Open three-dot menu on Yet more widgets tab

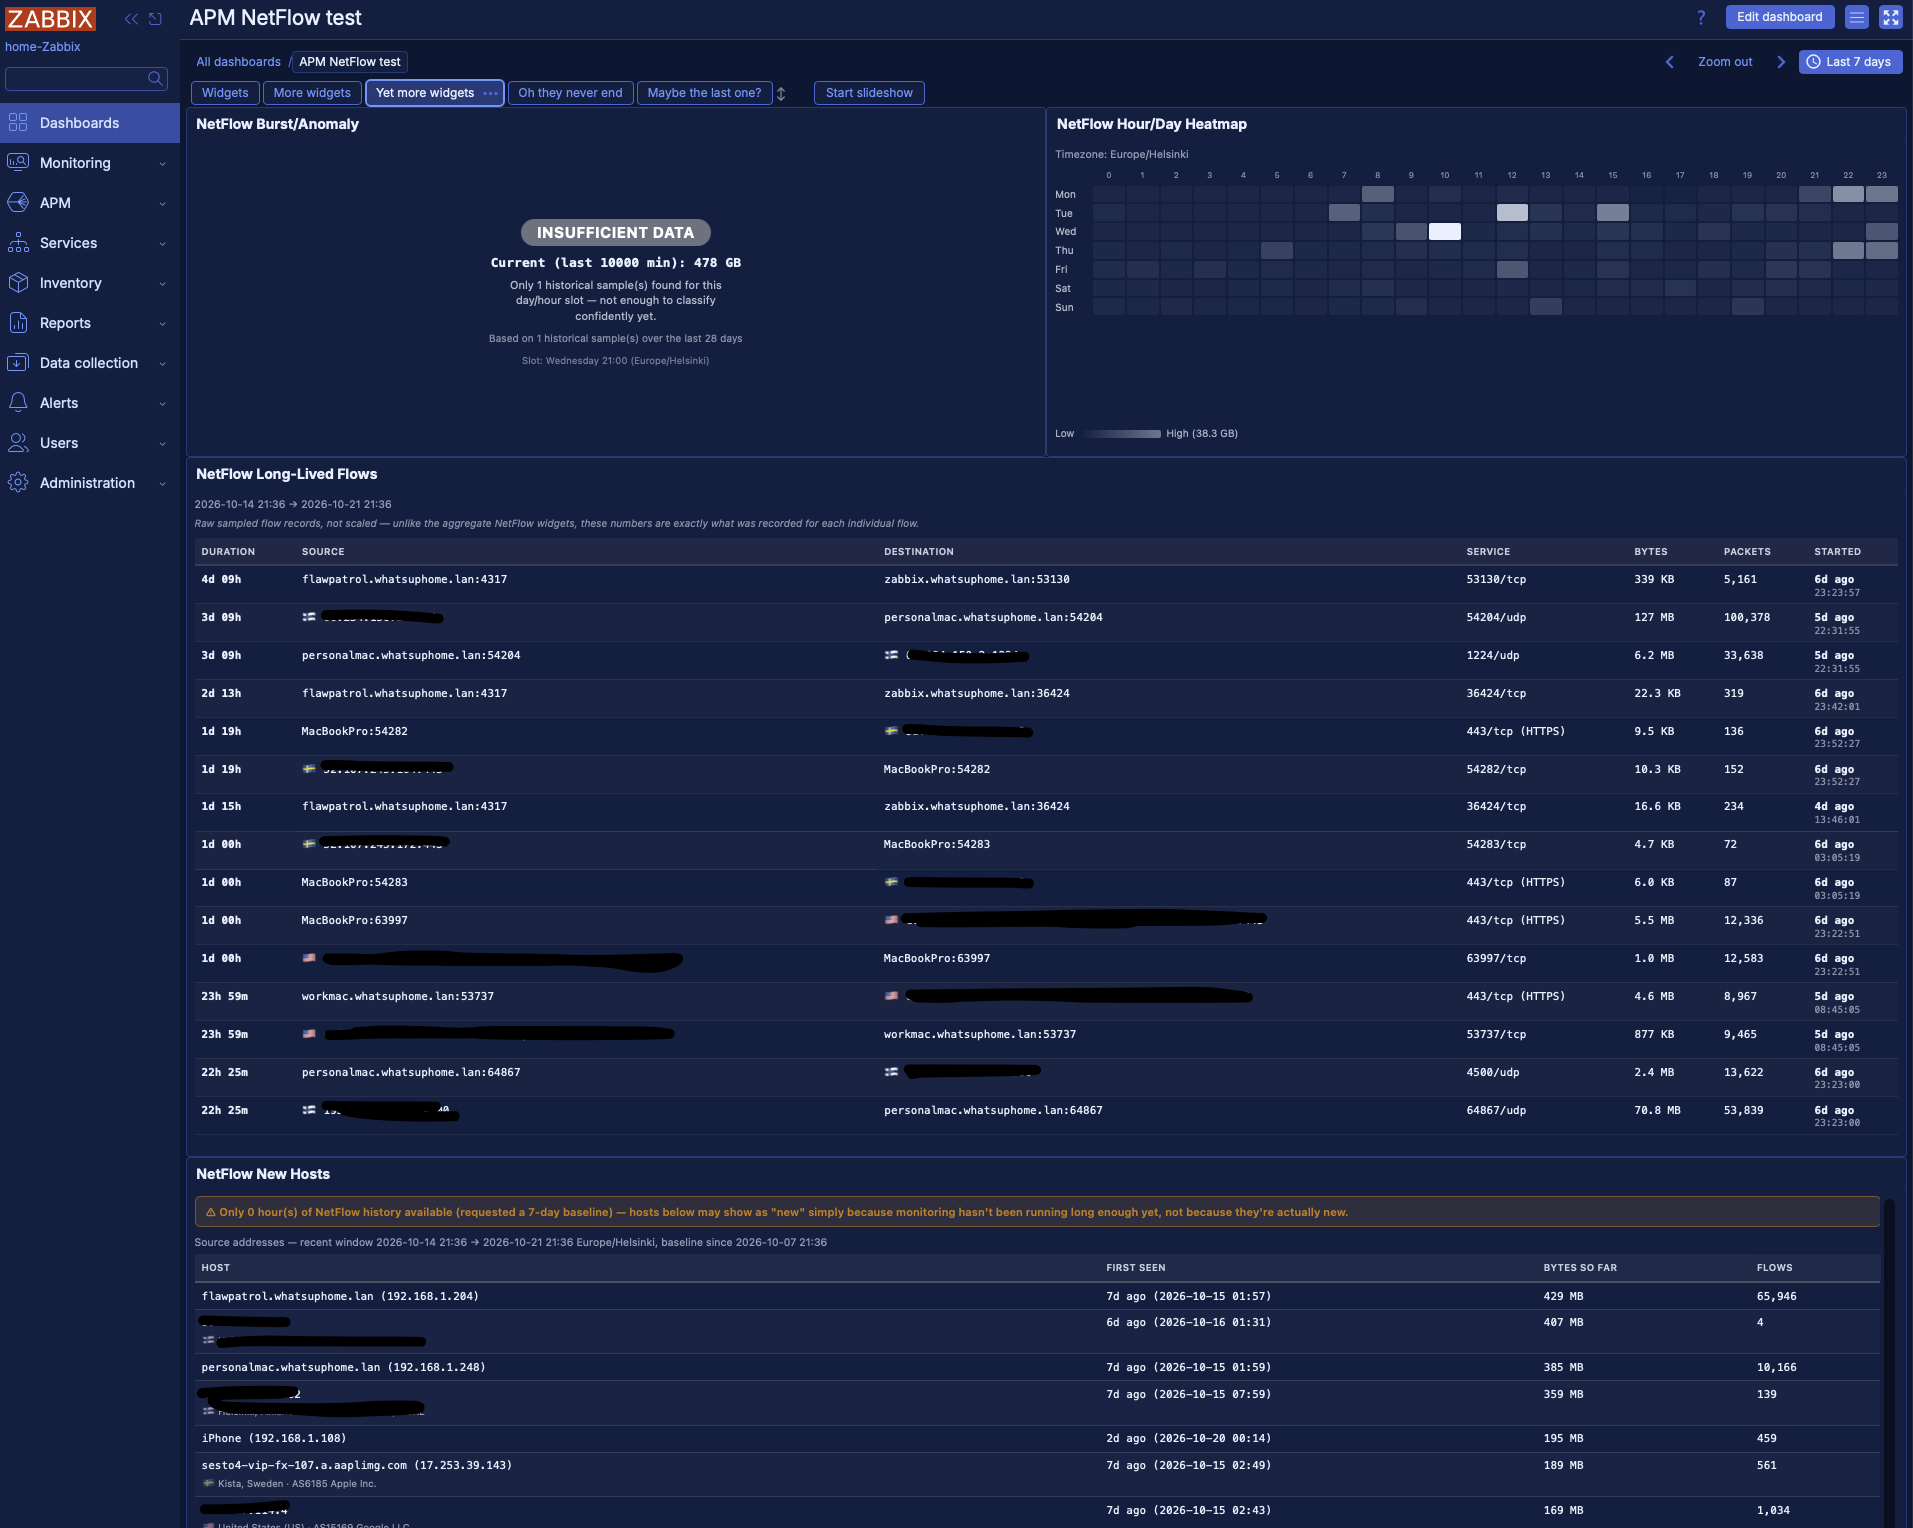click(x=490, y=93)
